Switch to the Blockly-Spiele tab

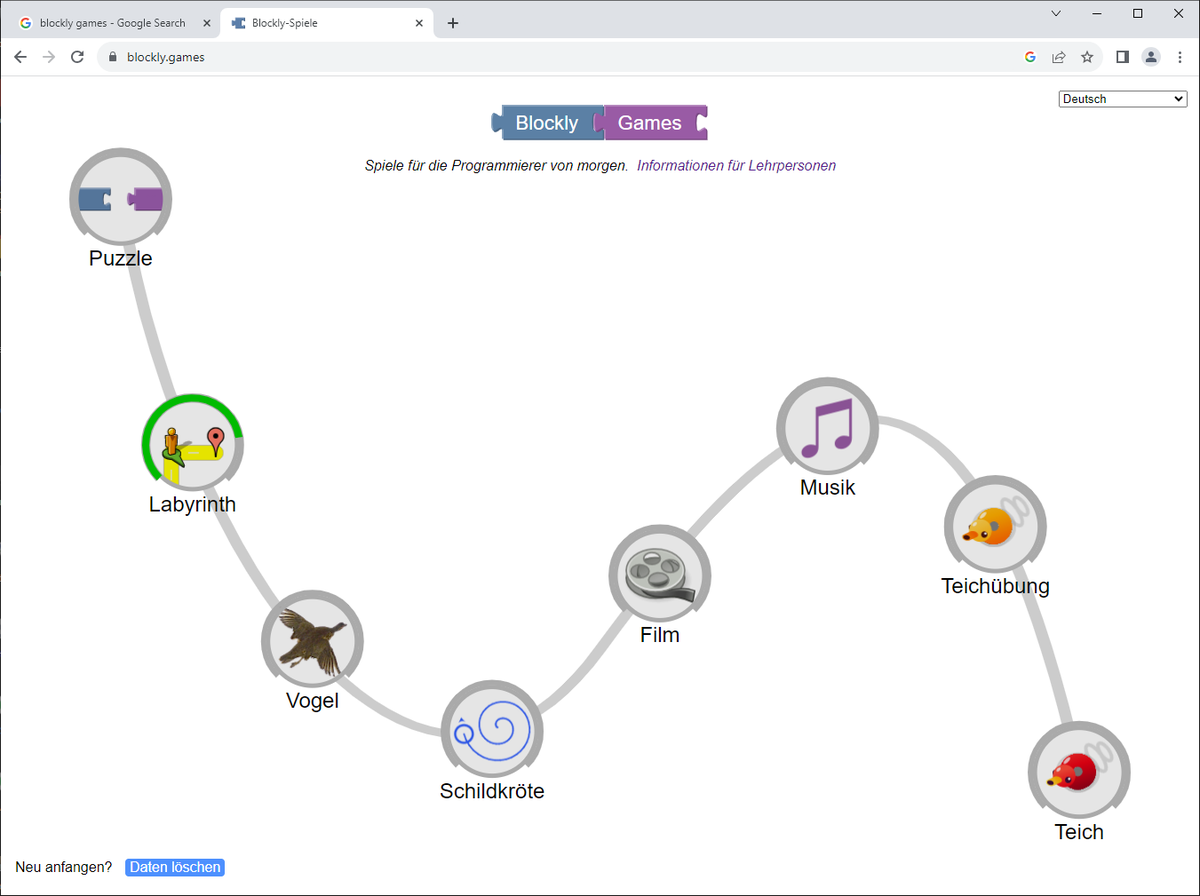coord(320,22)
